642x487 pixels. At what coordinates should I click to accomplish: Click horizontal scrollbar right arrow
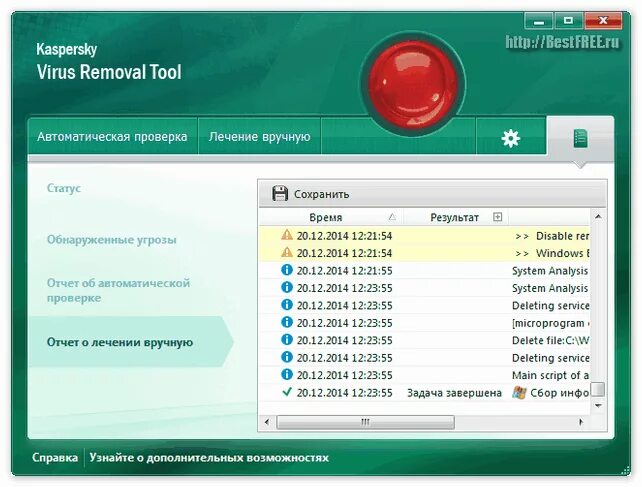click(581, 422)
